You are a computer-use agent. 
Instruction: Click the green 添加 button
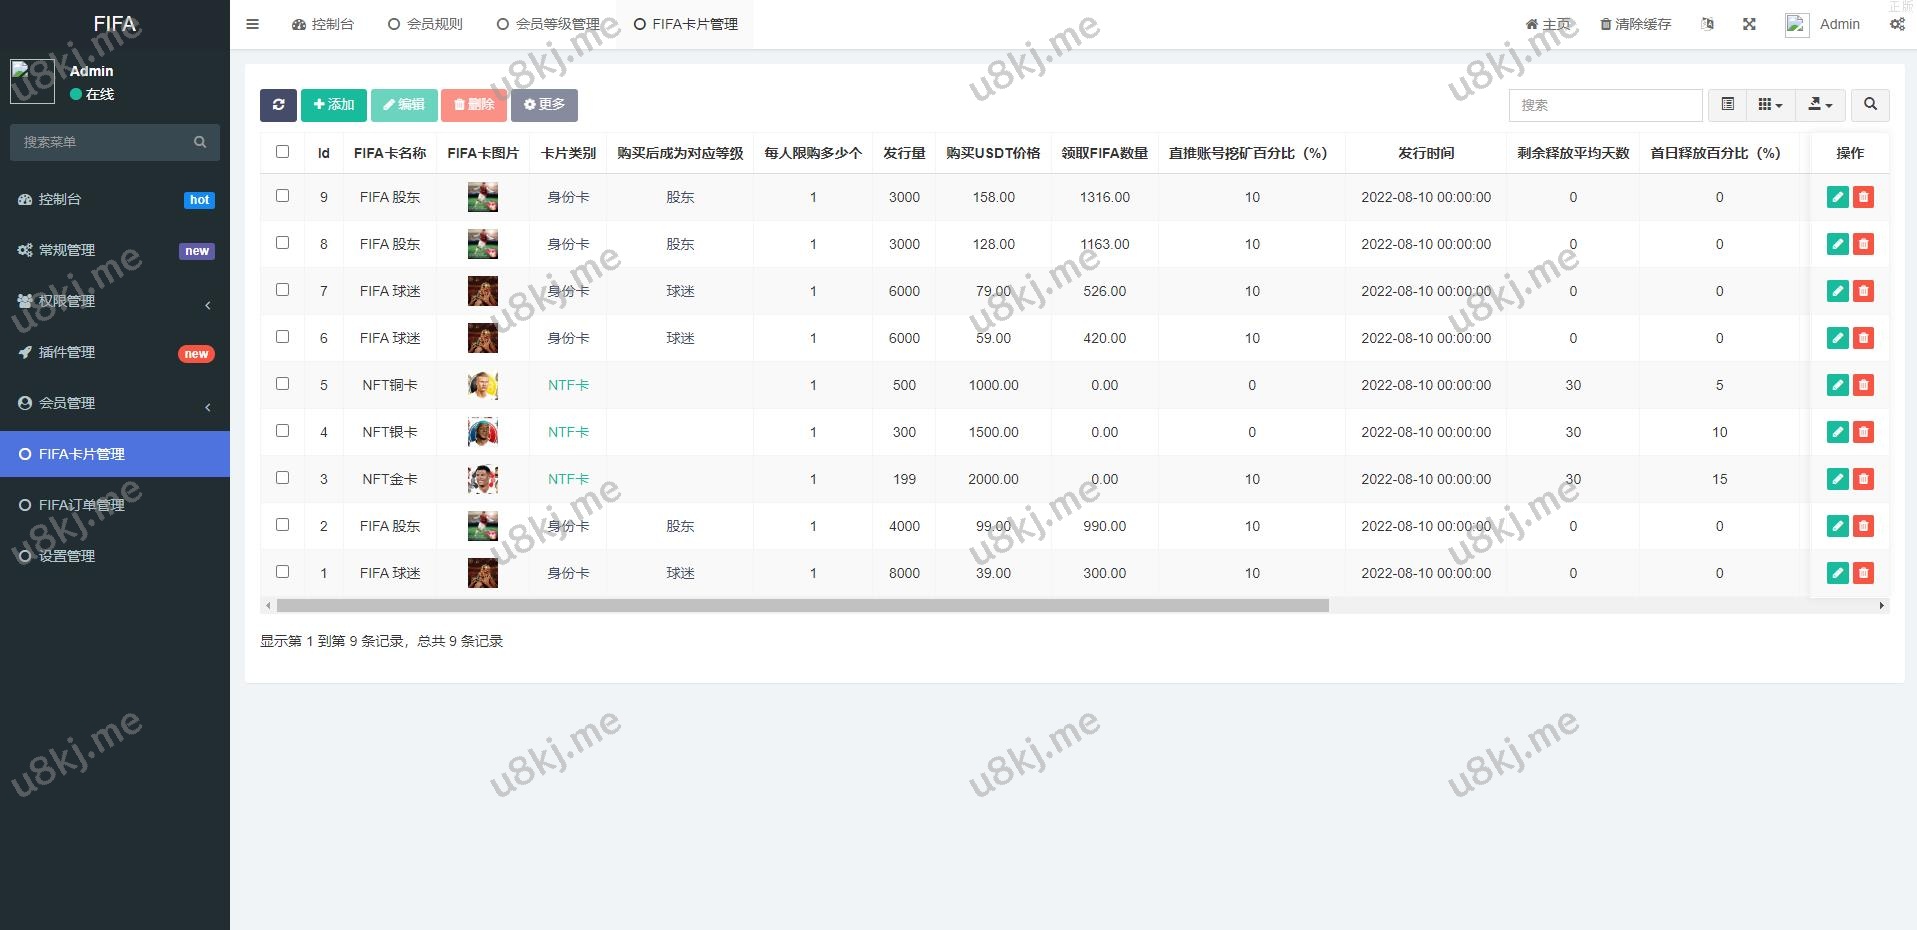point(334,105)
